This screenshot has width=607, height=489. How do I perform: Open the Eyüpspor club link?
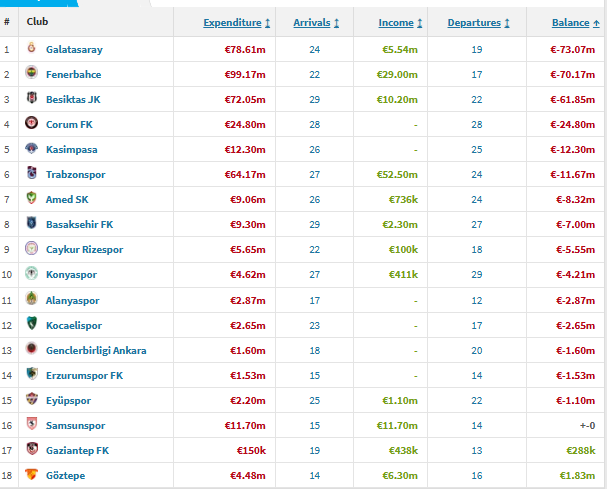coord(69,401)
